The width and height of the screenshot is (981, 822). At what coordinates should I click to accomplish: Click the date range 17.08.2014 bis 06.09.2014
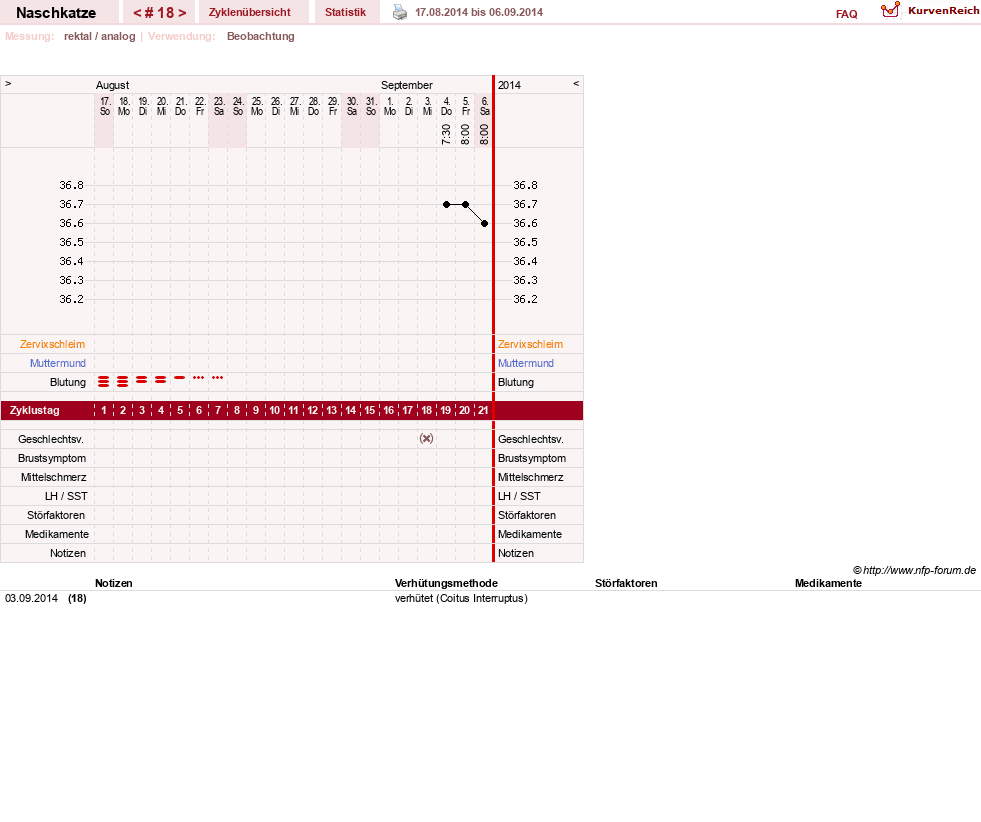(479, 12)
